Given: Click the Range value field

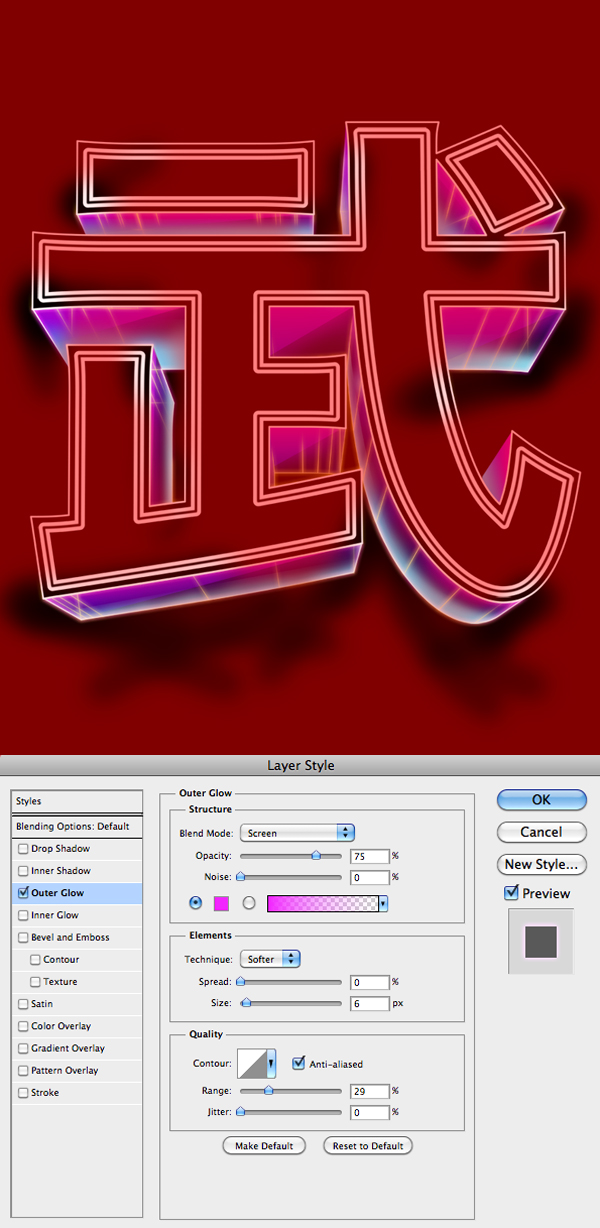Looking at the screenshot, I should pos(369,1090).
